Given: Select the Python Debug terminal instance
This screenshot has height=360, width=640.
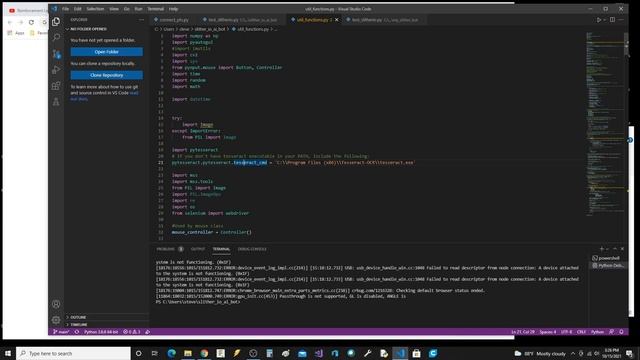Looking at the screenshot, I should coord(608,265).
